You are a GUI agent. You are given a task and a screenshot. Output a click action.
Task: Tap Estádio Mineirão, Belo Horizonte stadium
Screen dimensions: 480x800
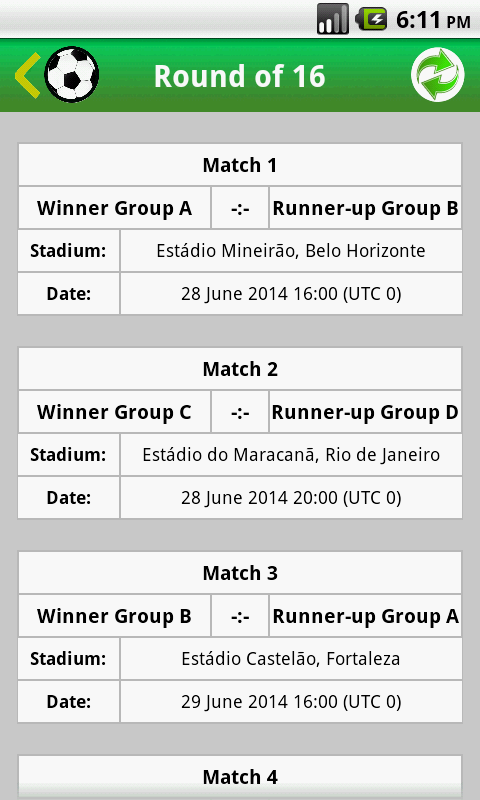(291, 251)
